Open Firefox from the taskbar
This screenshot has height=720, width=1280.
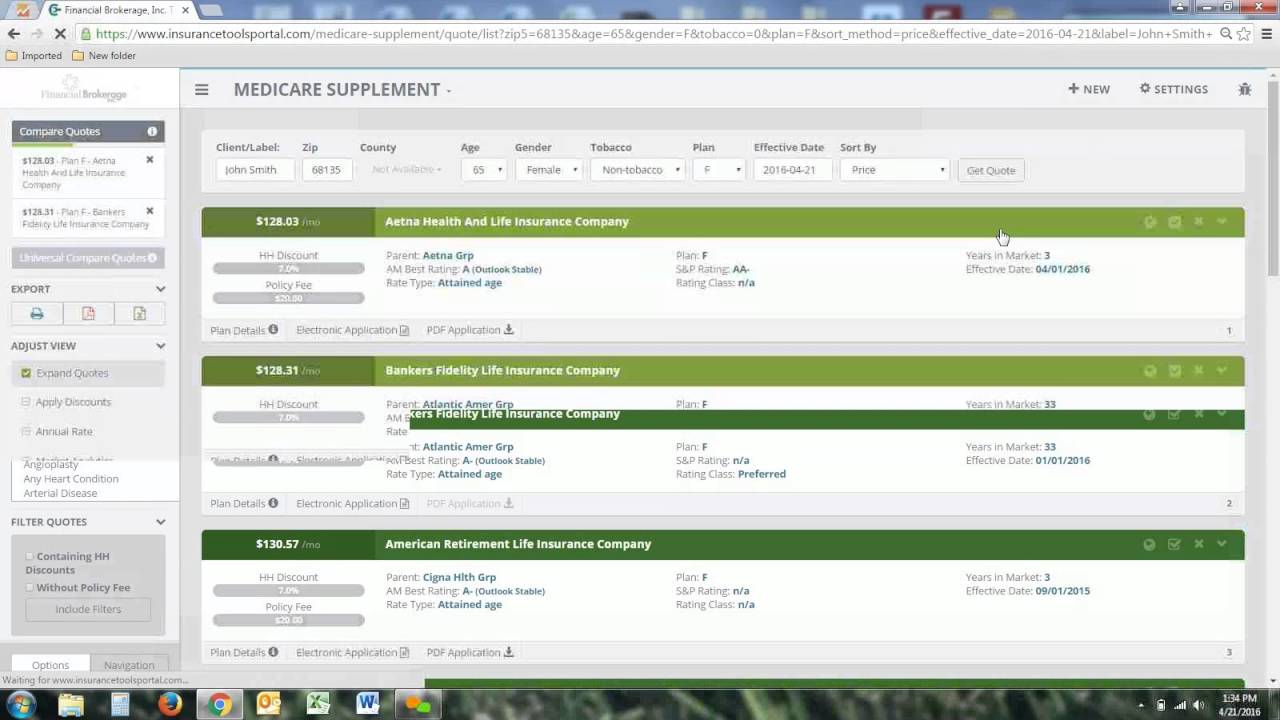coord(169,704)
